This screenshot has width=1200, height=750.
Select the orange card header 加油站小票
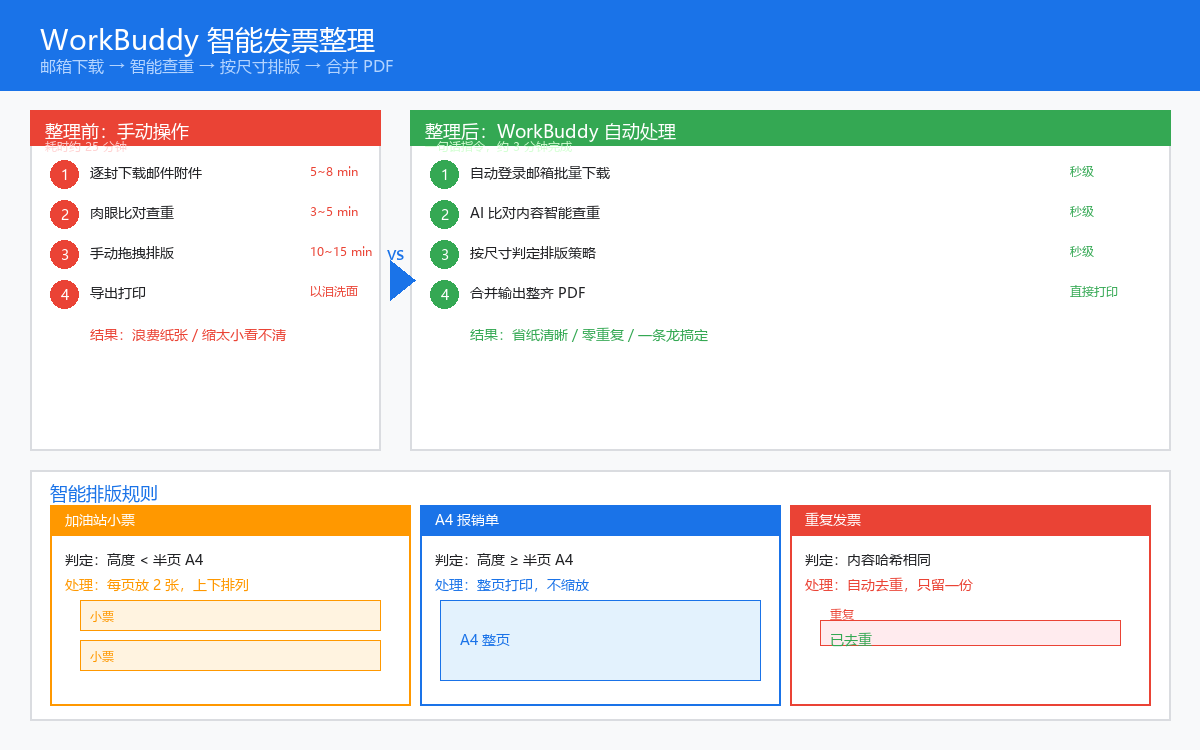point(230,520)
